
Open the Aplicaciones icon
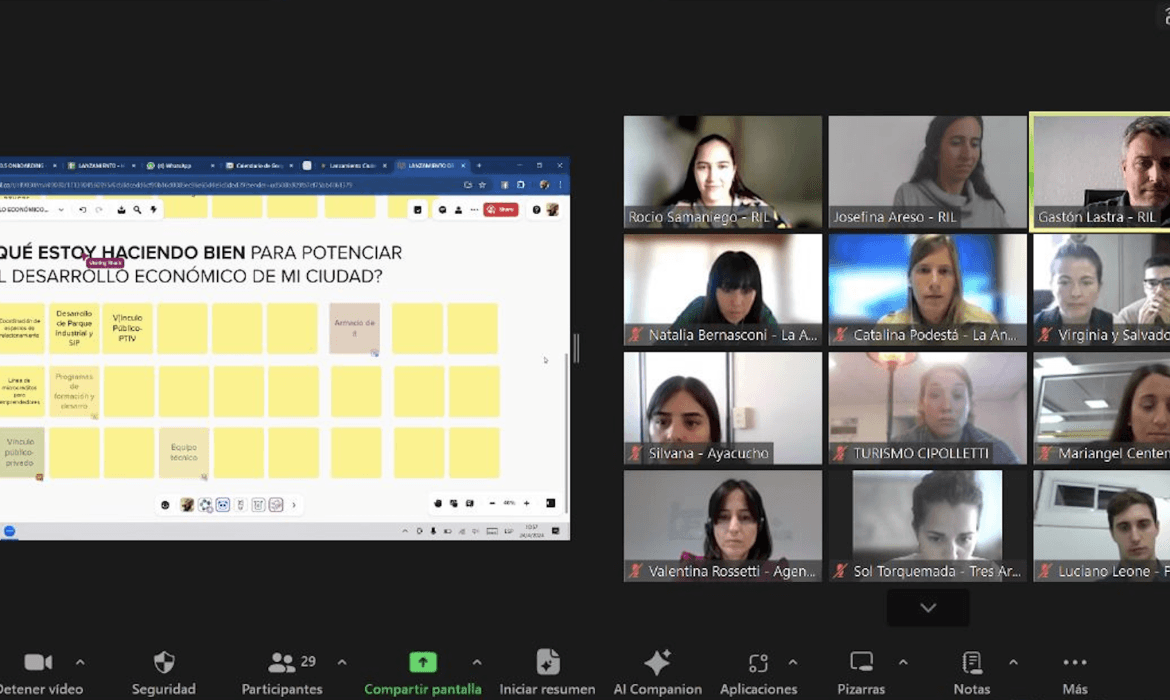point(758,663)
